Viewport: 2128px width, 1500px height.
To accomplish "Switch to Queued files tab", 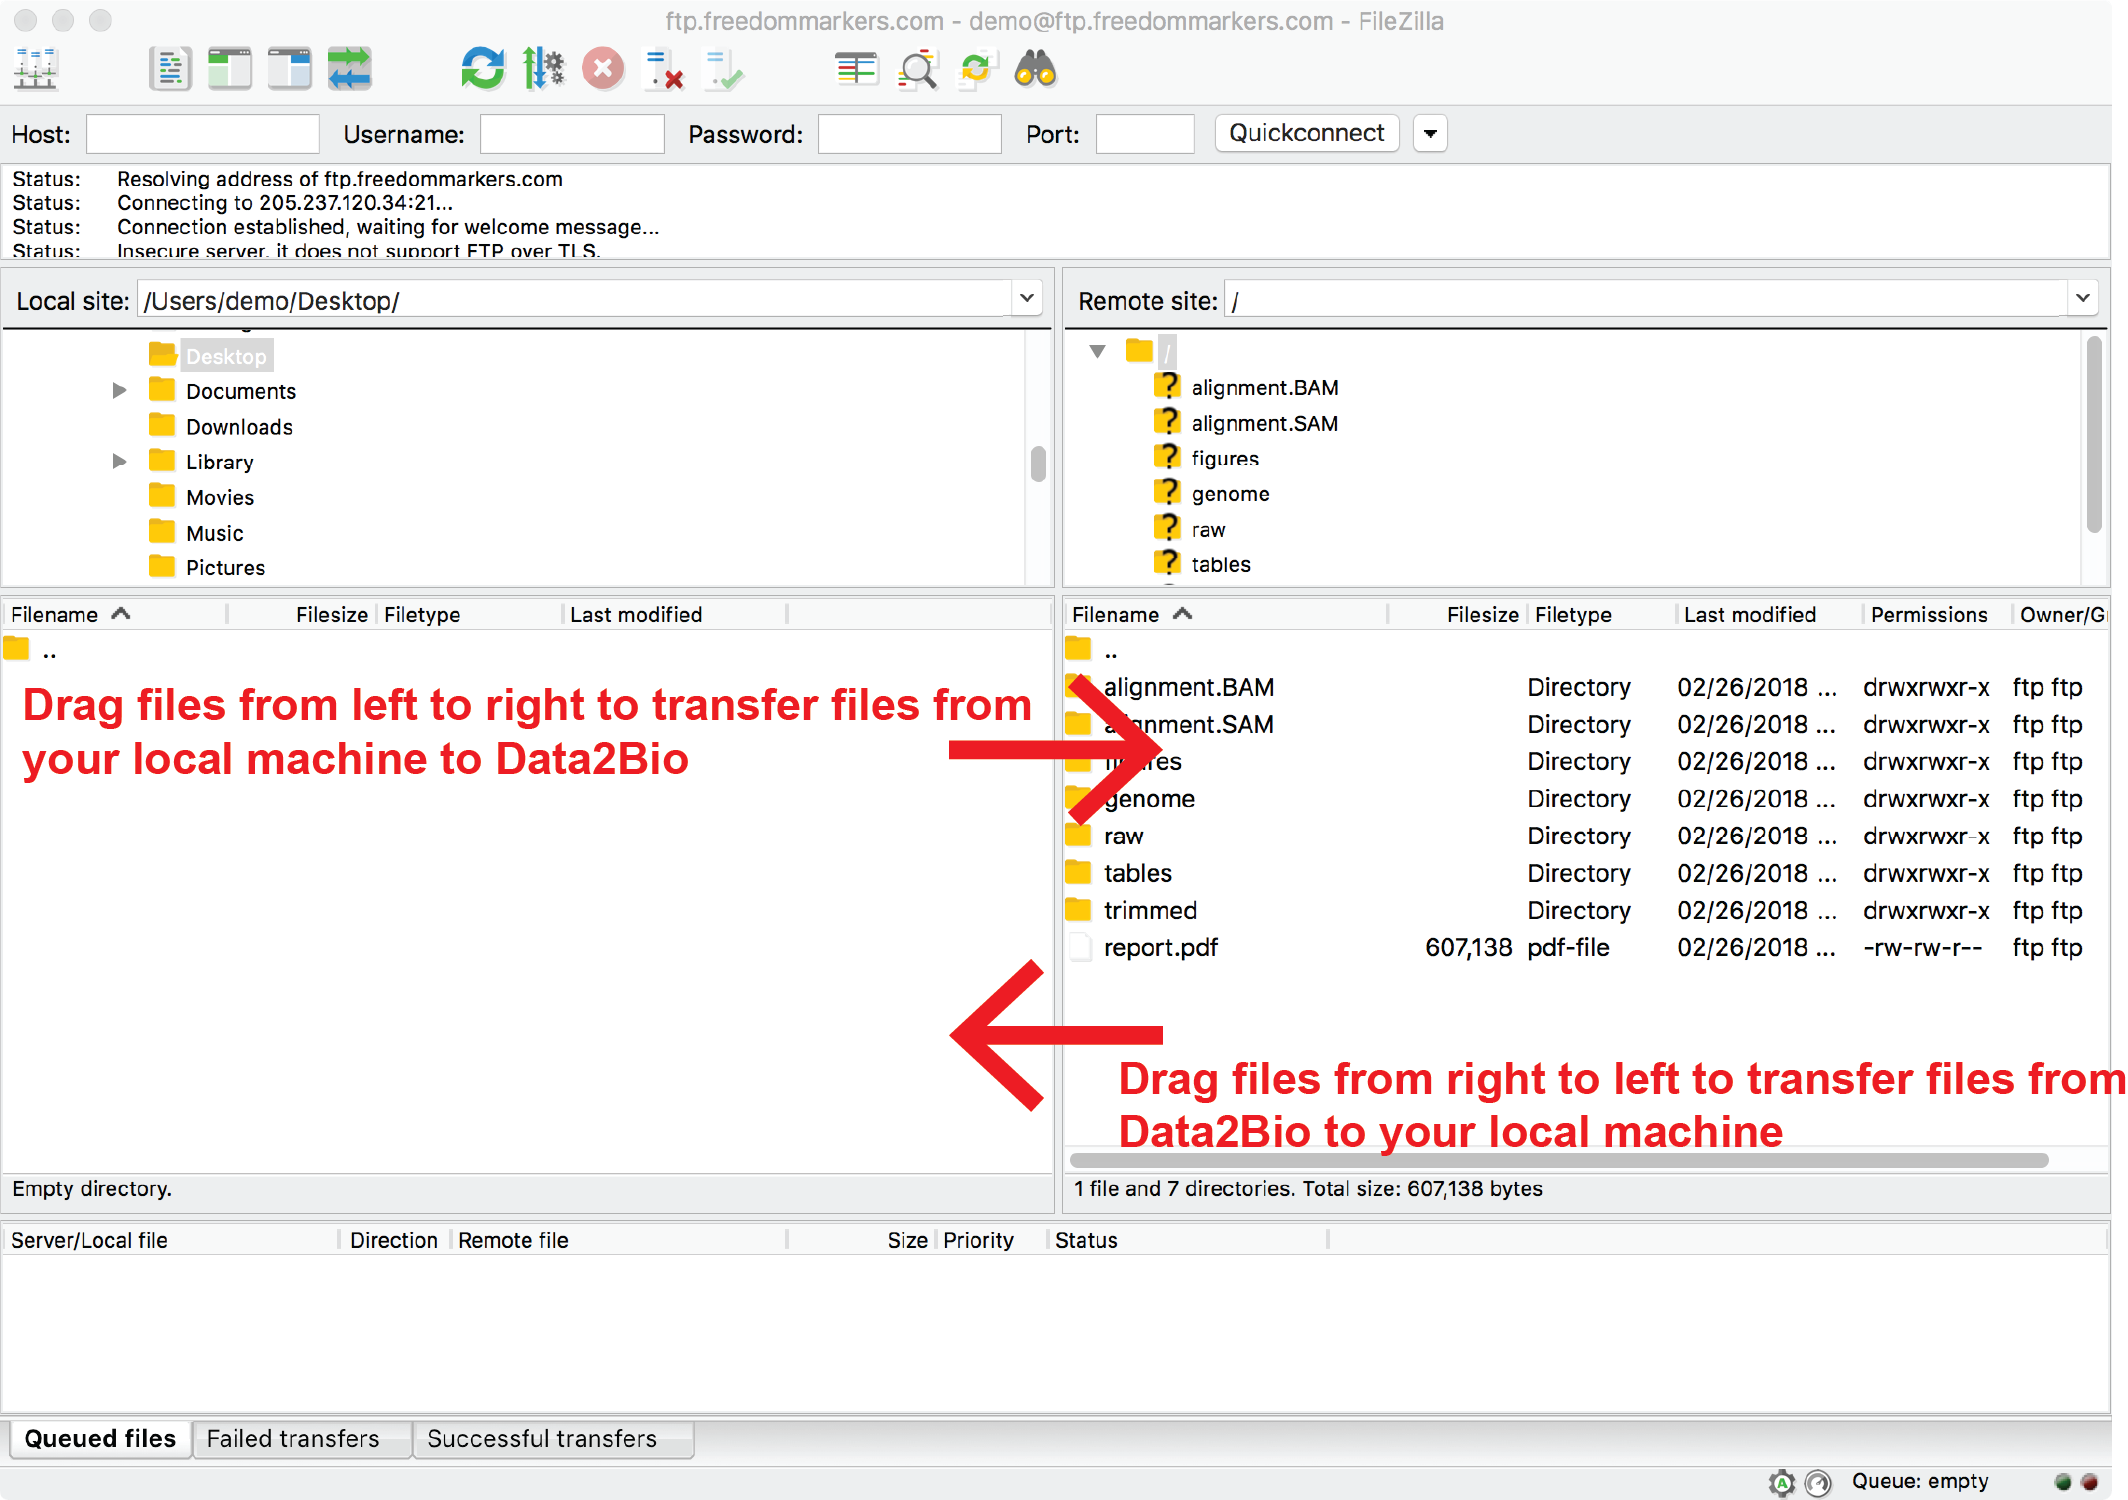I will click(100, 1439).
